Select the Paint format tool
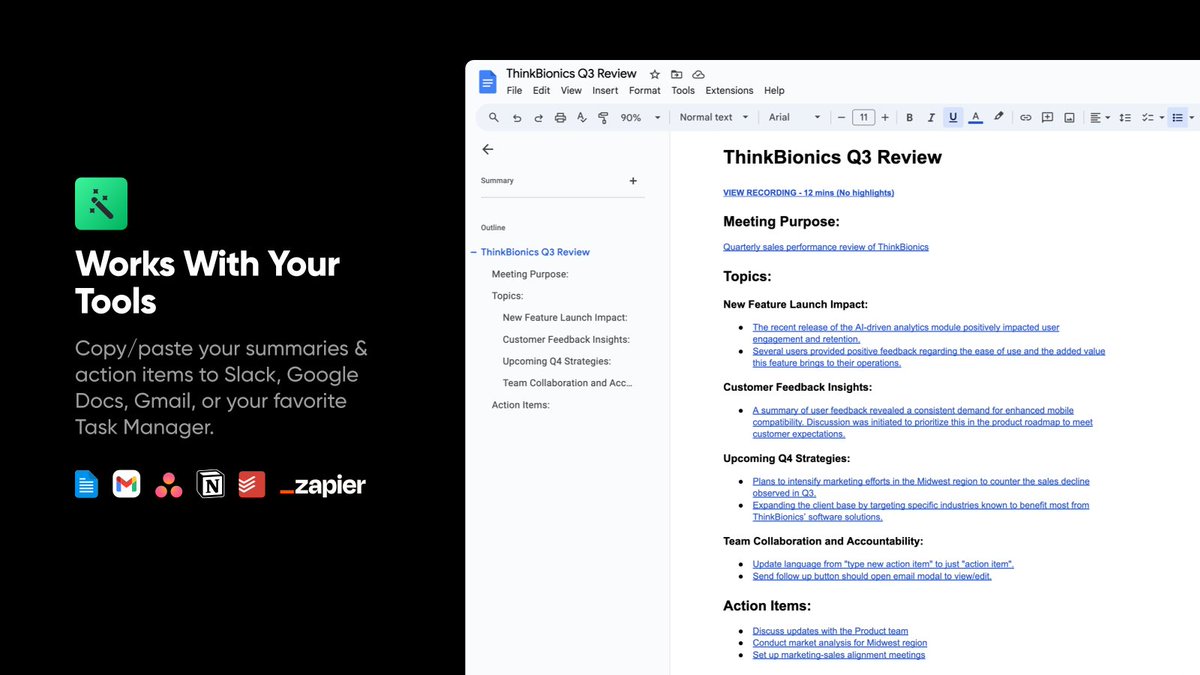 (x=602, y=117)
